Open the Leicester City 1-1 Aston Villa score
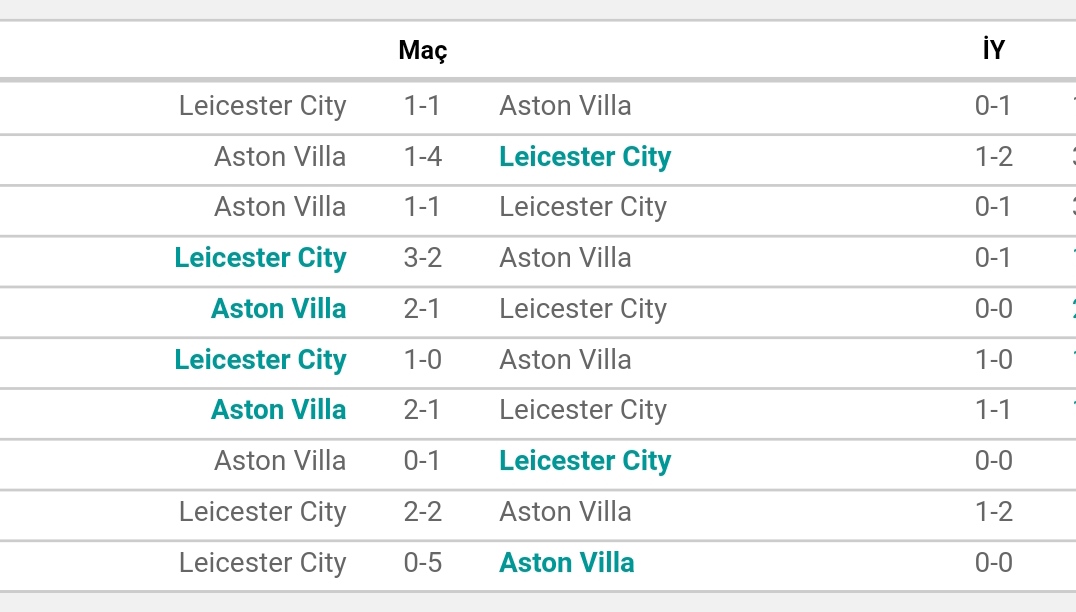1076x612 pixels. point(422,106)
